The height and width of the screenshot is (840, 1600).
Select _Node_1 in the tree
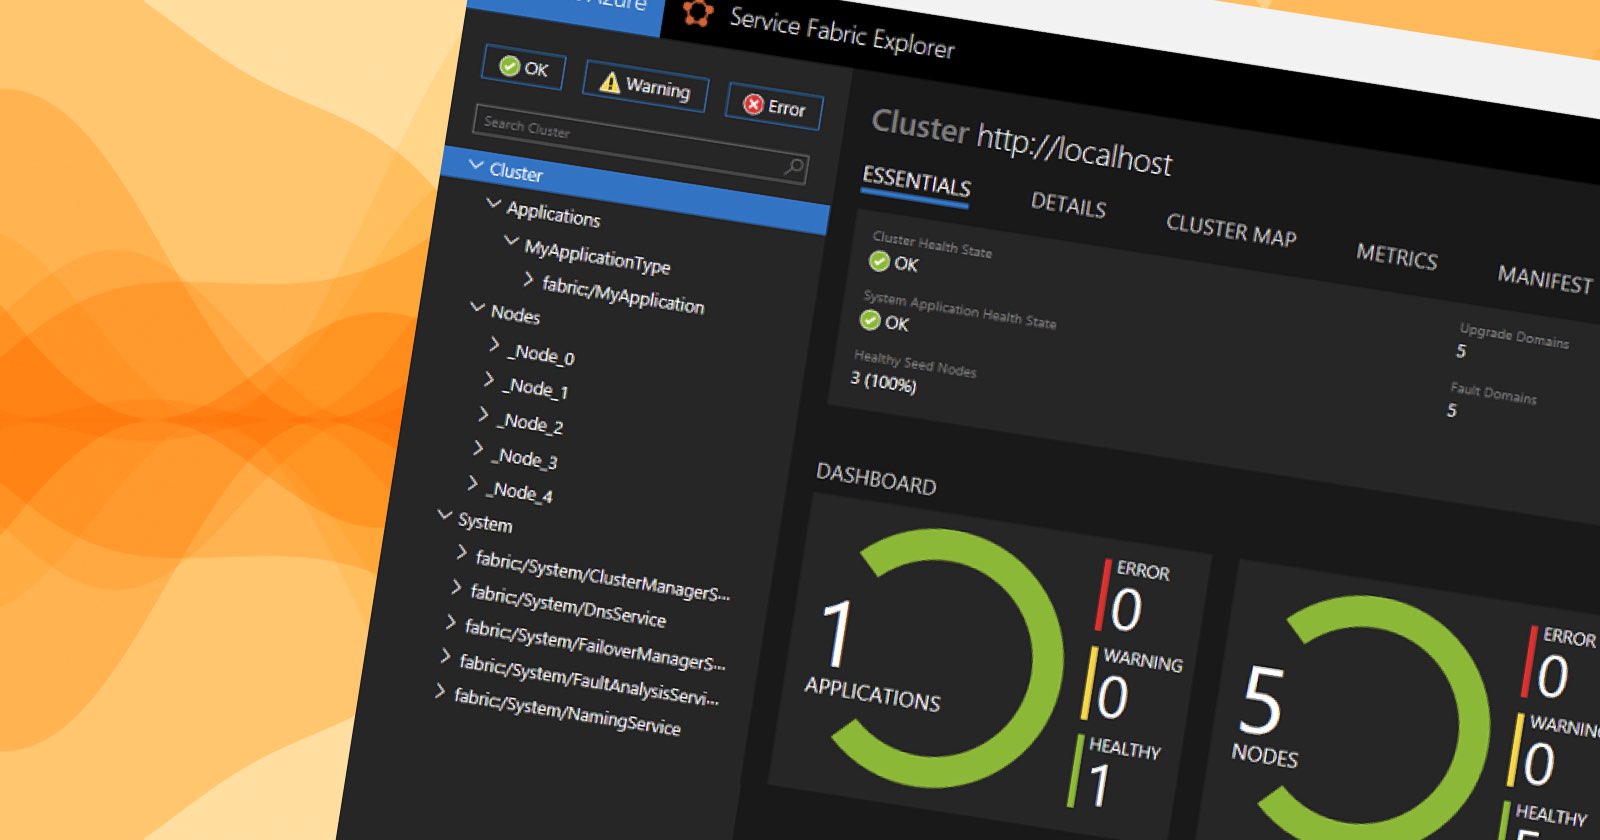pyautogui.click(x=535, y=388)
